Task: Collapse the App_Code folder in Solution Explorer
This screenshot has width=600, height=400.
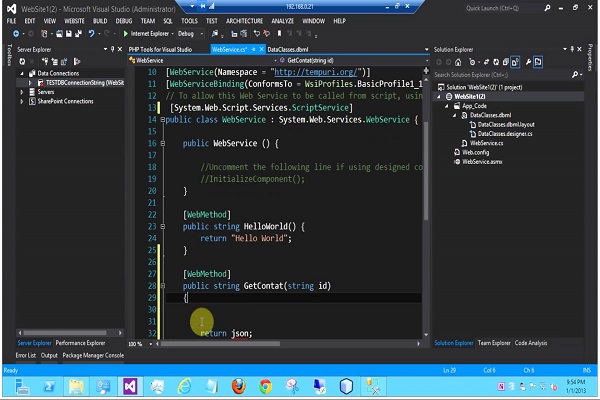Action: pyautogui.click(x=447, y=106)
